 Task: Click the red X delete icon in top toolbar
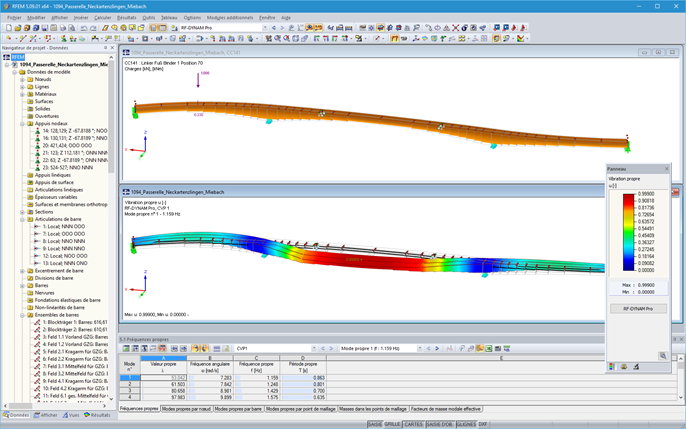pyautogui.click(x=455, y=28)
